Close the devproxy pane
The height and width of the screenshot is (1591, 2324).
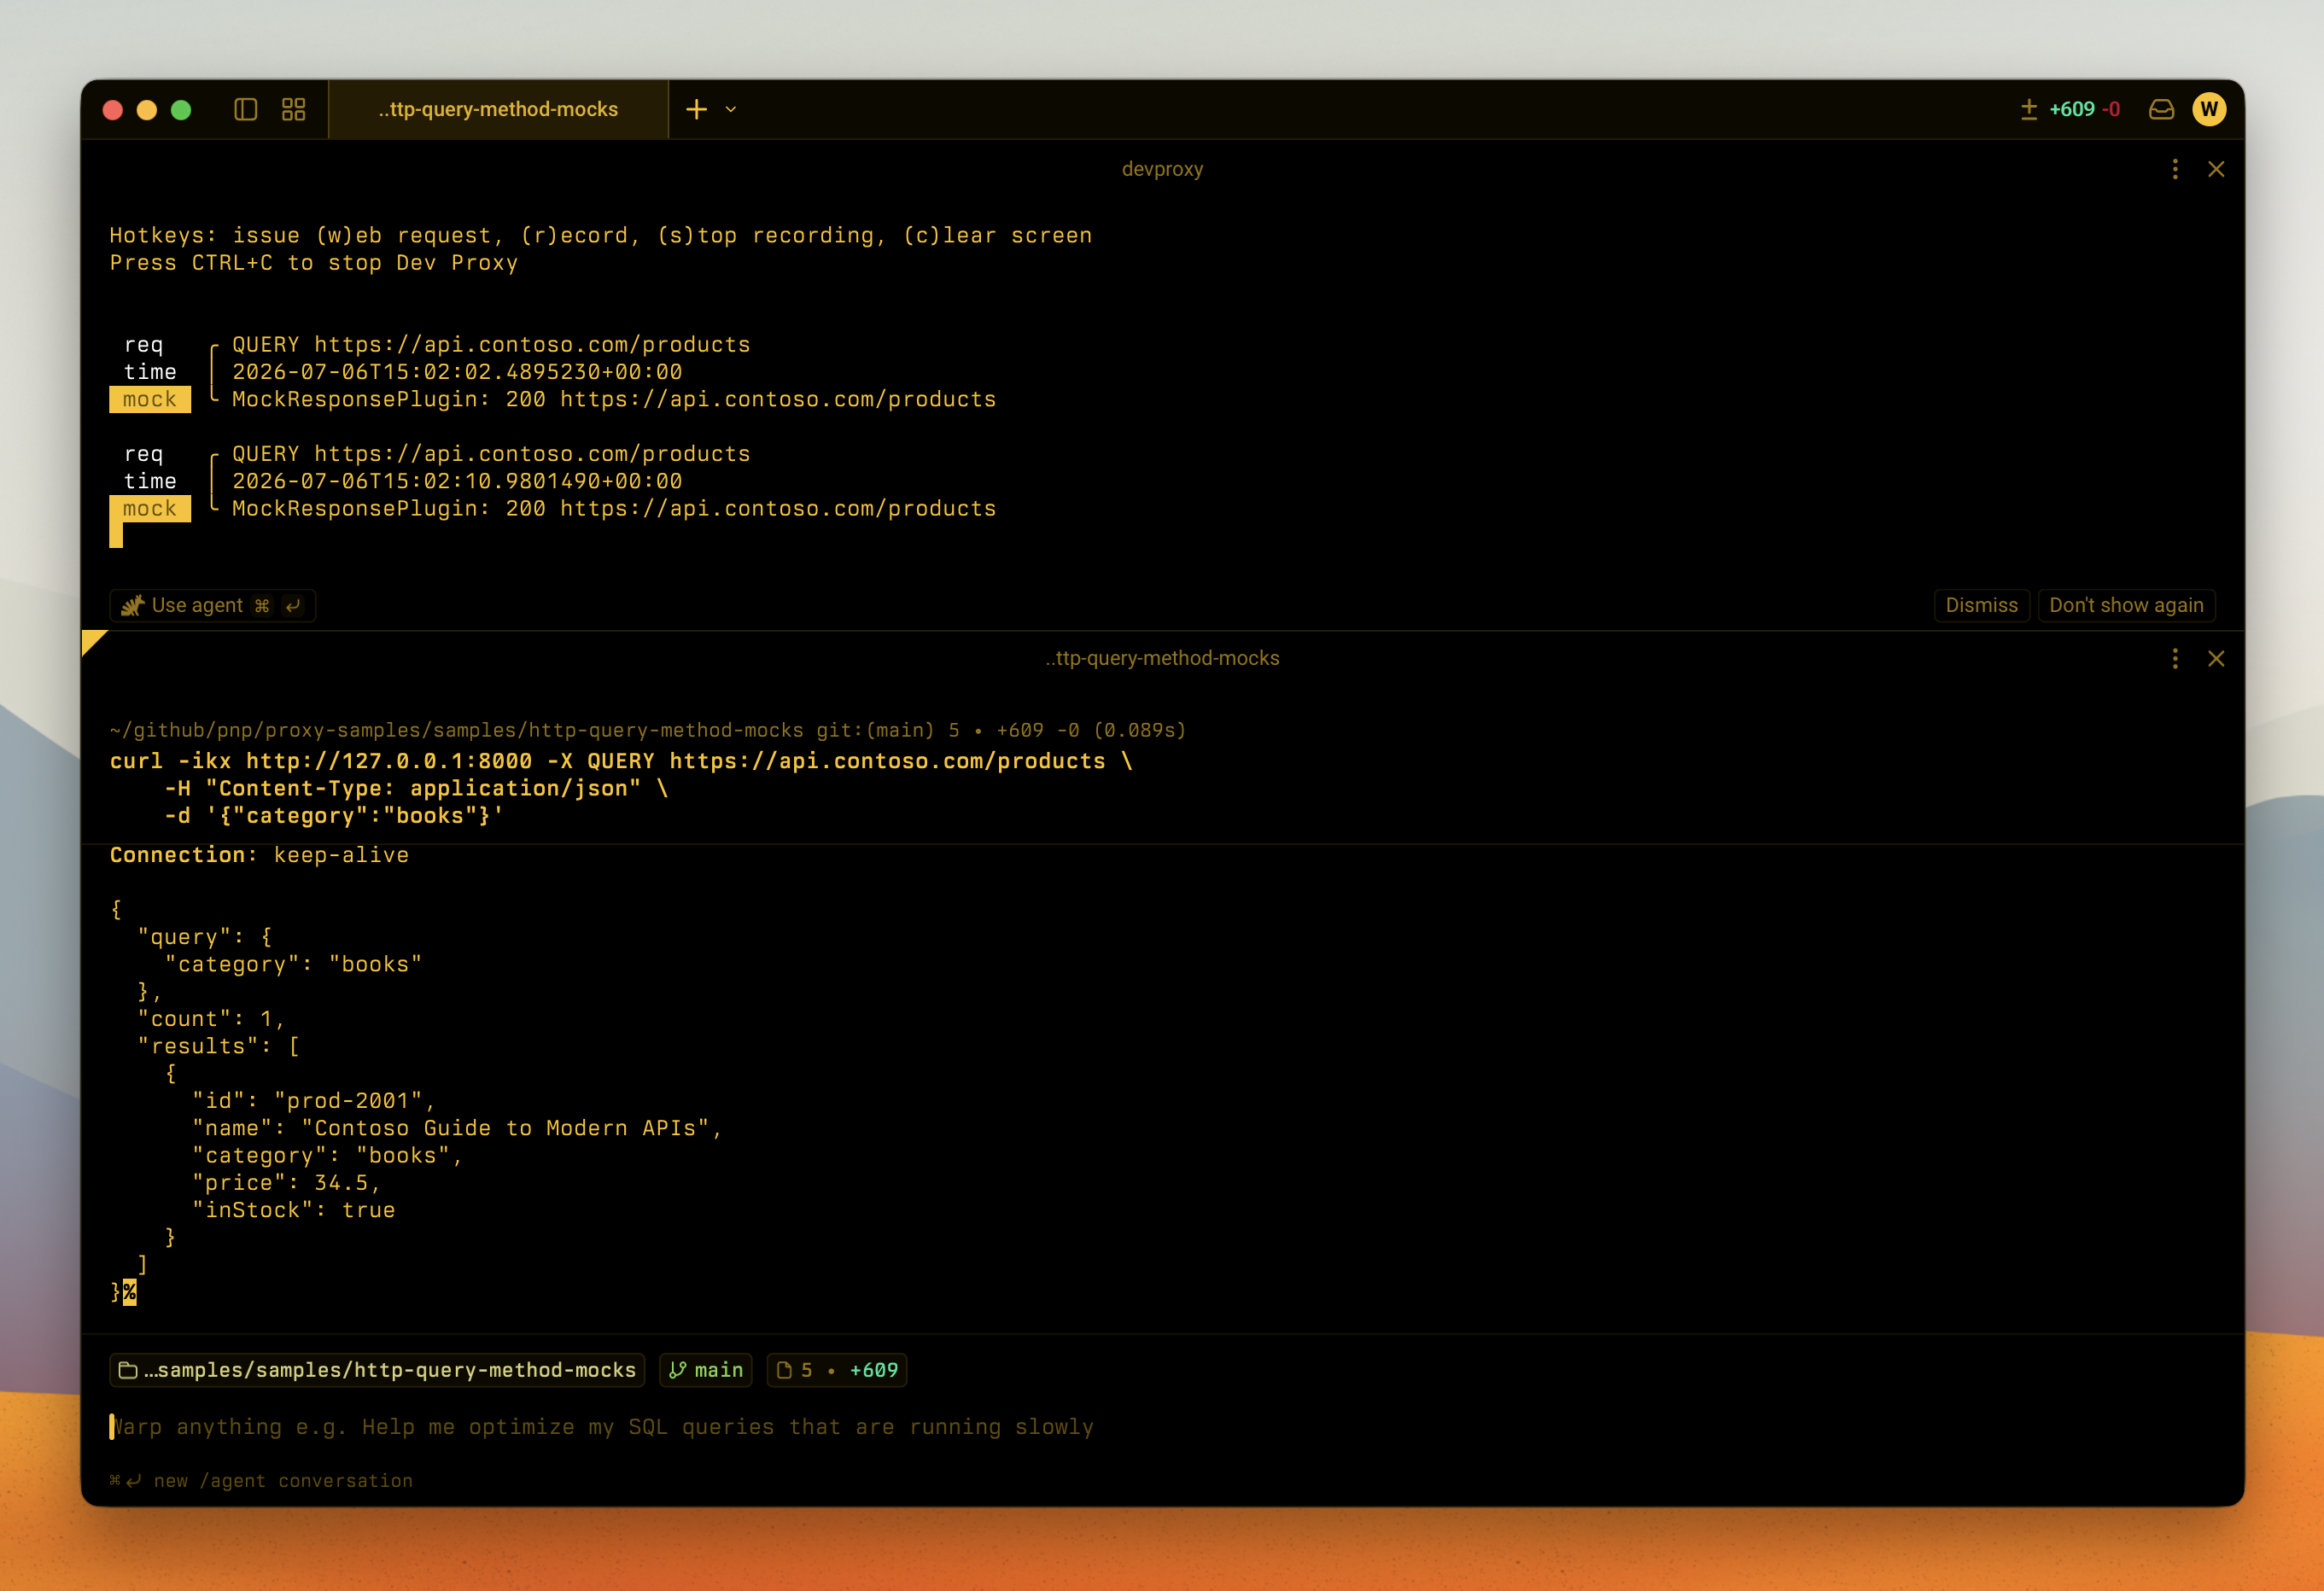2216,169
